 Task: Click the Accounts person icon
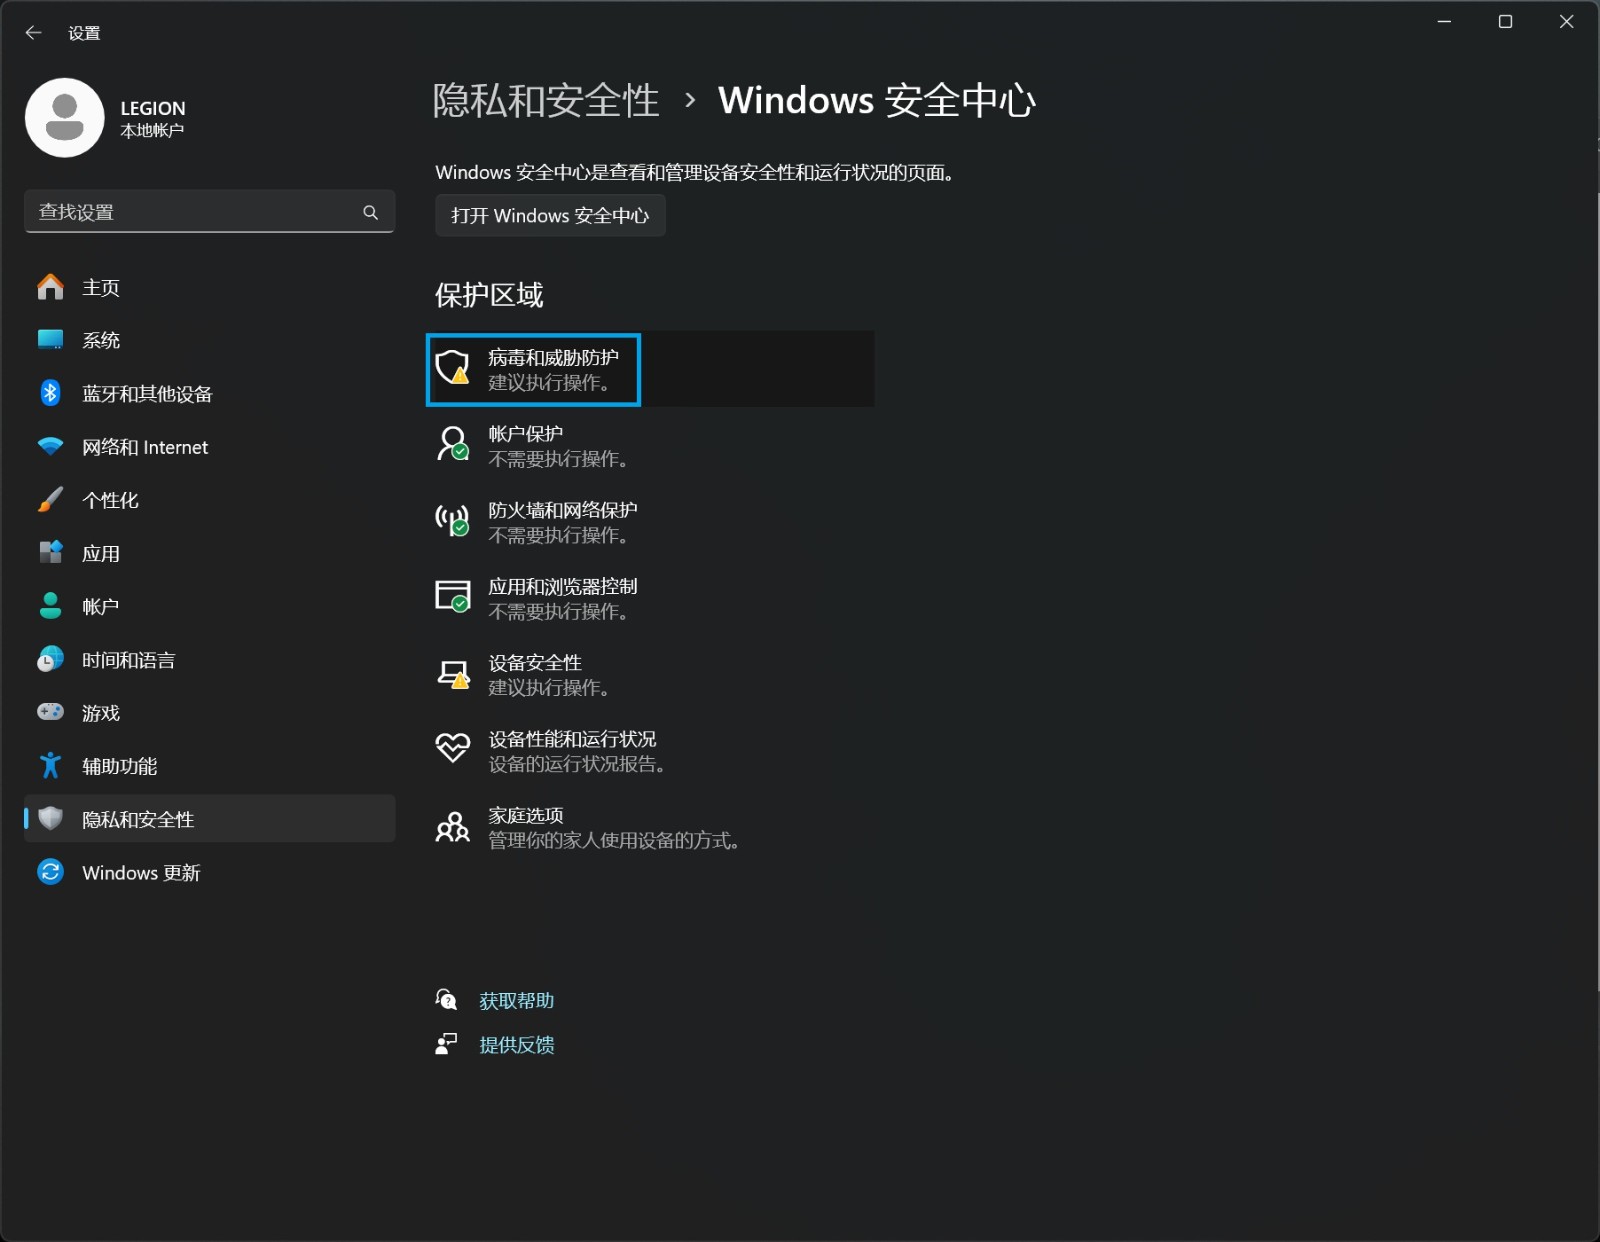pyautogui.click(x=50, y=605)
